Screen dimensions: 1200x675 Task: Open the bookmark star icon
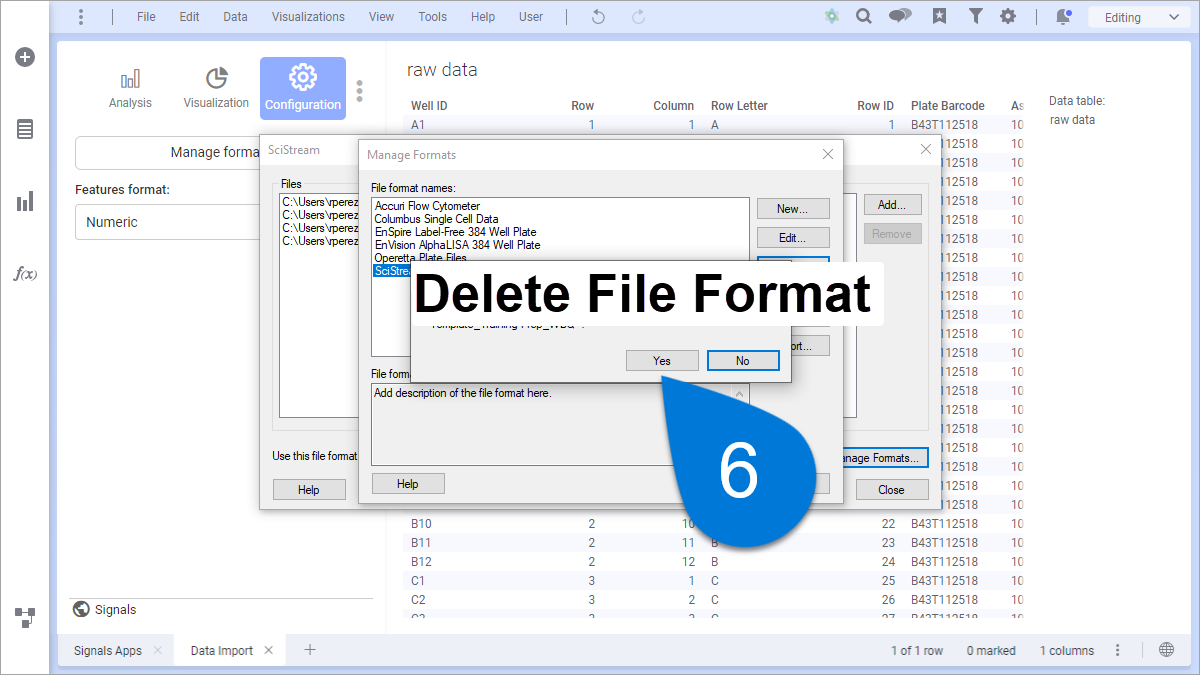[939, 17]
